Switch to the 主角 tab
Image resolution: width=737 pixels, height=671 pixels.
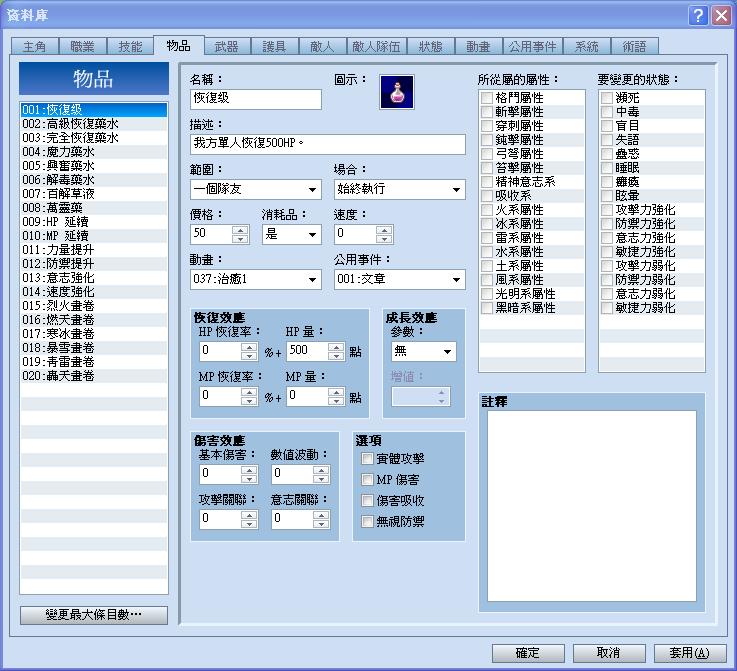coord(34,47)
